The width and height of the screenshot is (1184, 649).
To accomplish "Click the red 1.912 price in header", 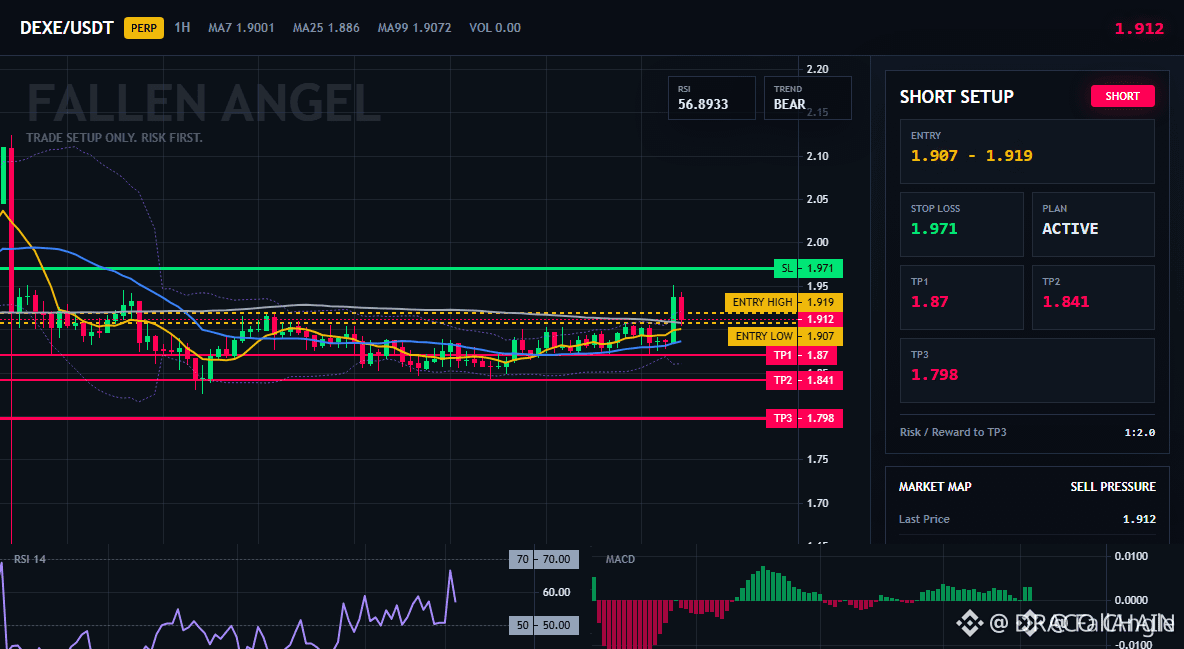I will pos(1139,29).
